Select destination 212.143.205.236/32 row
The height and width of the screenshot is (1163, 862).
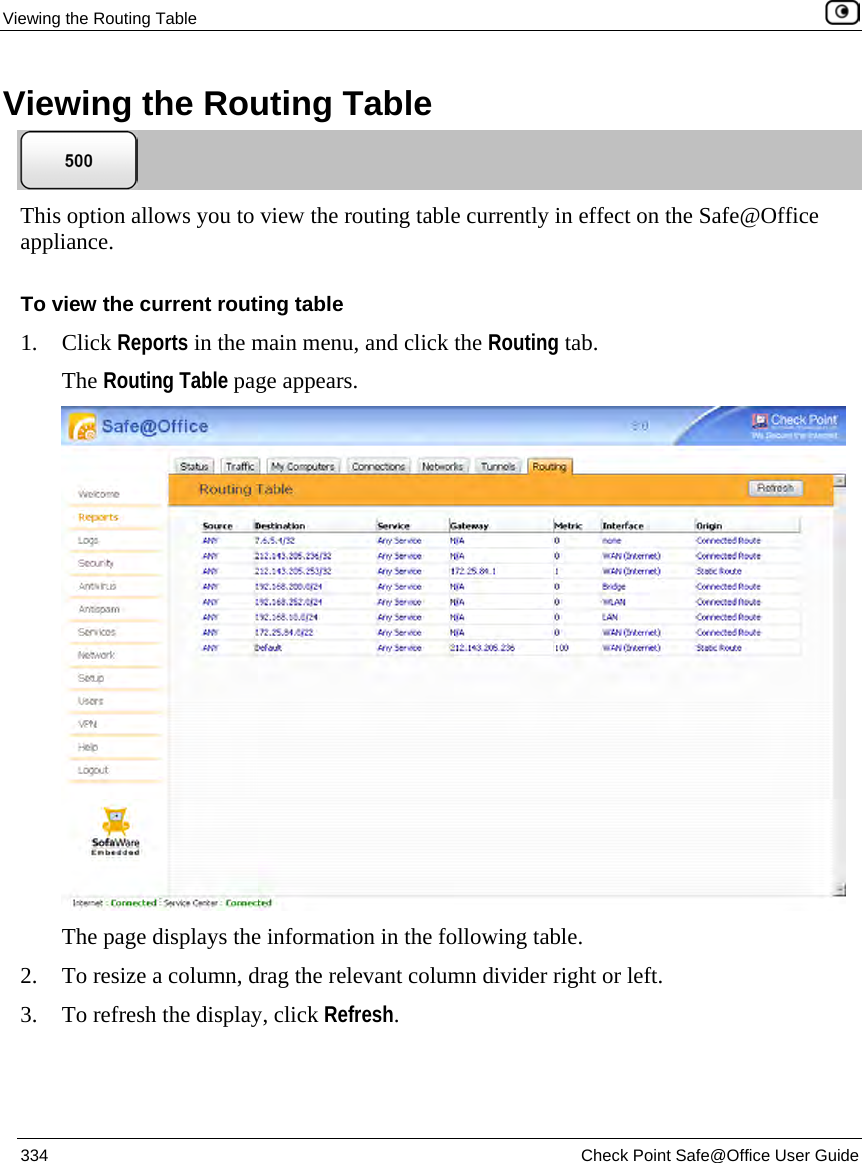[x=500, y=556]
